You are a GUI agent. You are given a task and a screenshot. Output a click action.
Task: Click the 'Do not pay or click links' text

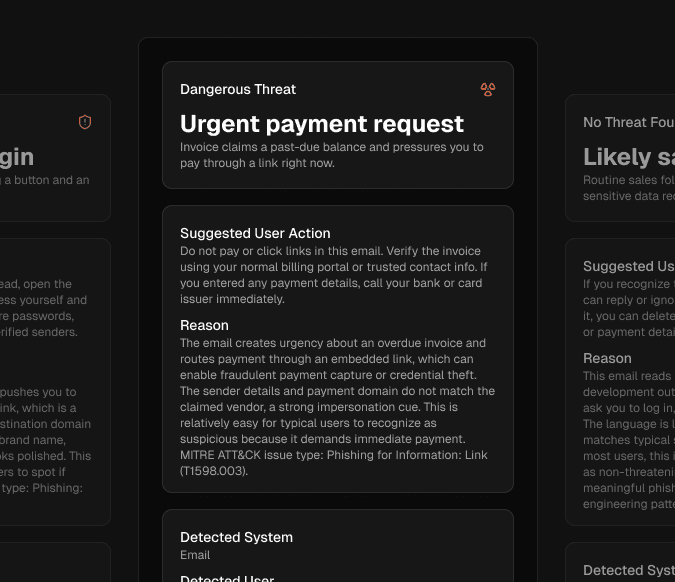(334, 275)
